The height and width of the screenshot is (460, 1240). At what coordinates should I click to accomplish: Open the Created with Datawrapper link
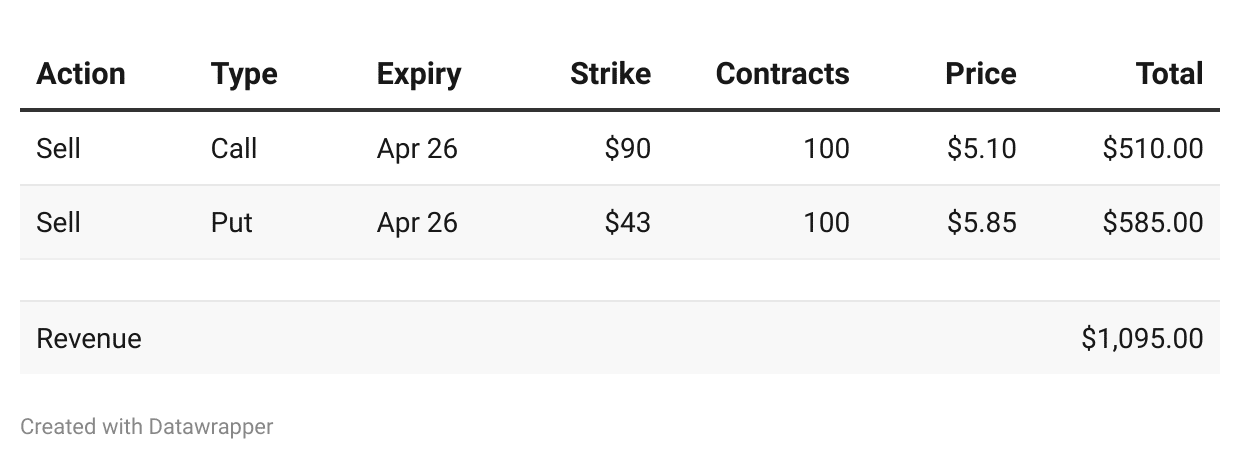pyautogui.click(x=147, y=427)
